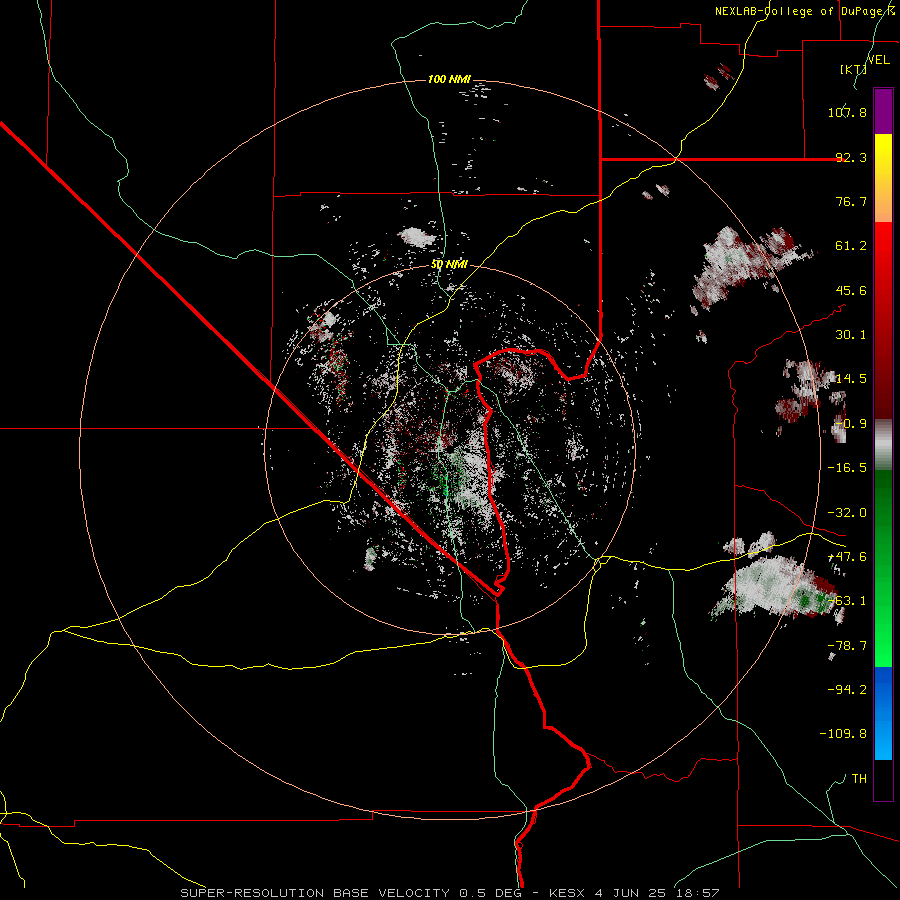The image size is (900, 900).
Task: Select the 61.2 legend value
Action: click(x=851, y=246)
